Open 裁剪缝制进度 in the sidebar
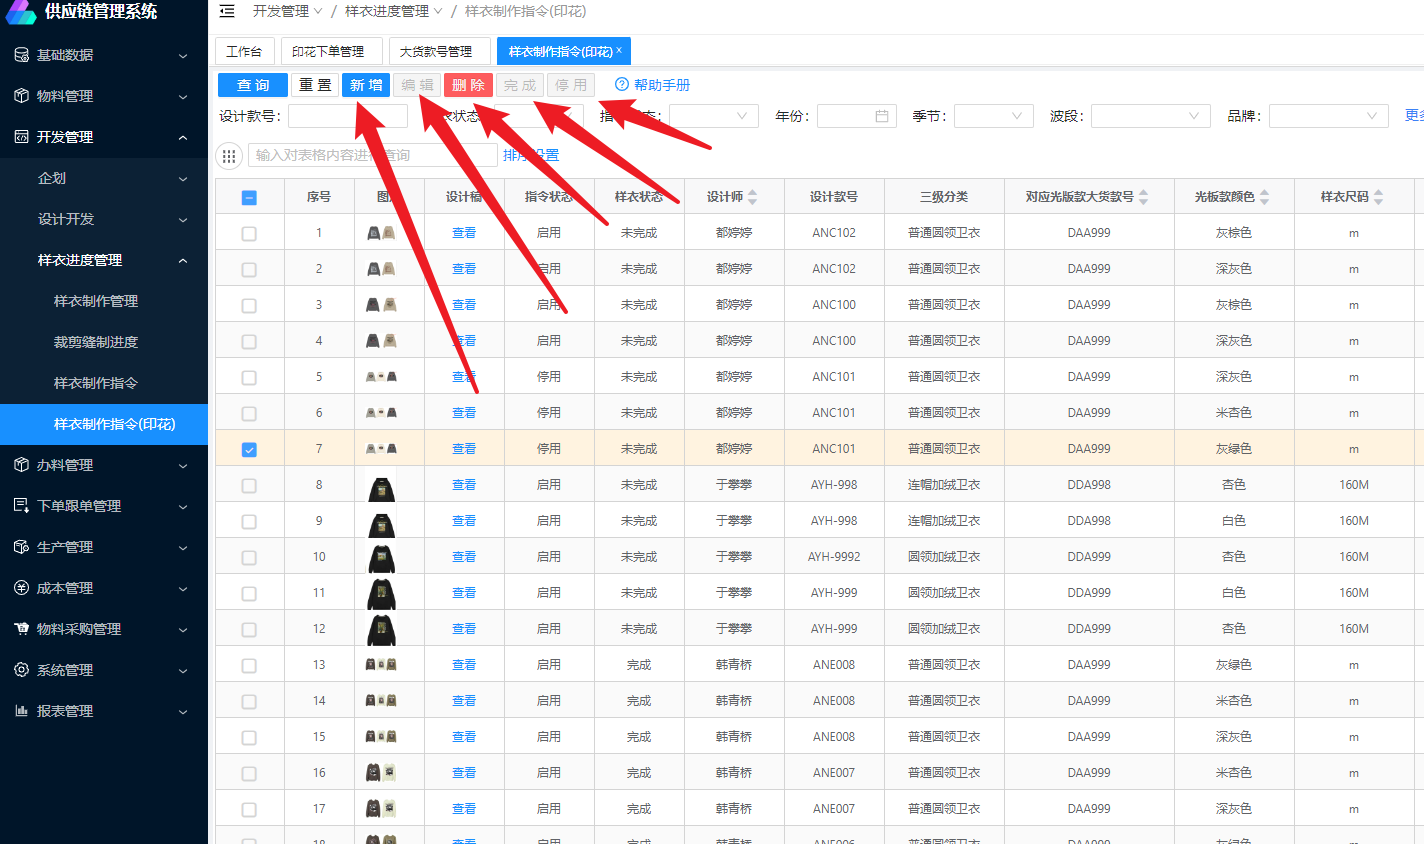The width and height of the screenshot is (1424, 844). [96, 342]
